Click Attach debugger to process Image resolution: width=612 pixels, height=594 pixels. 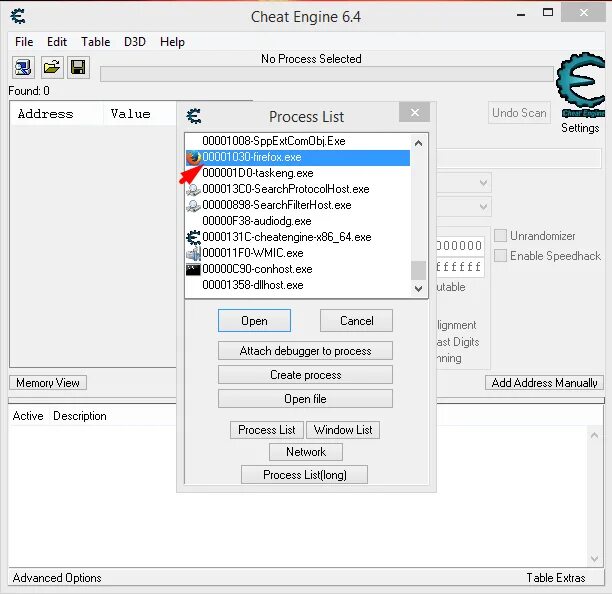pos(305,351)
